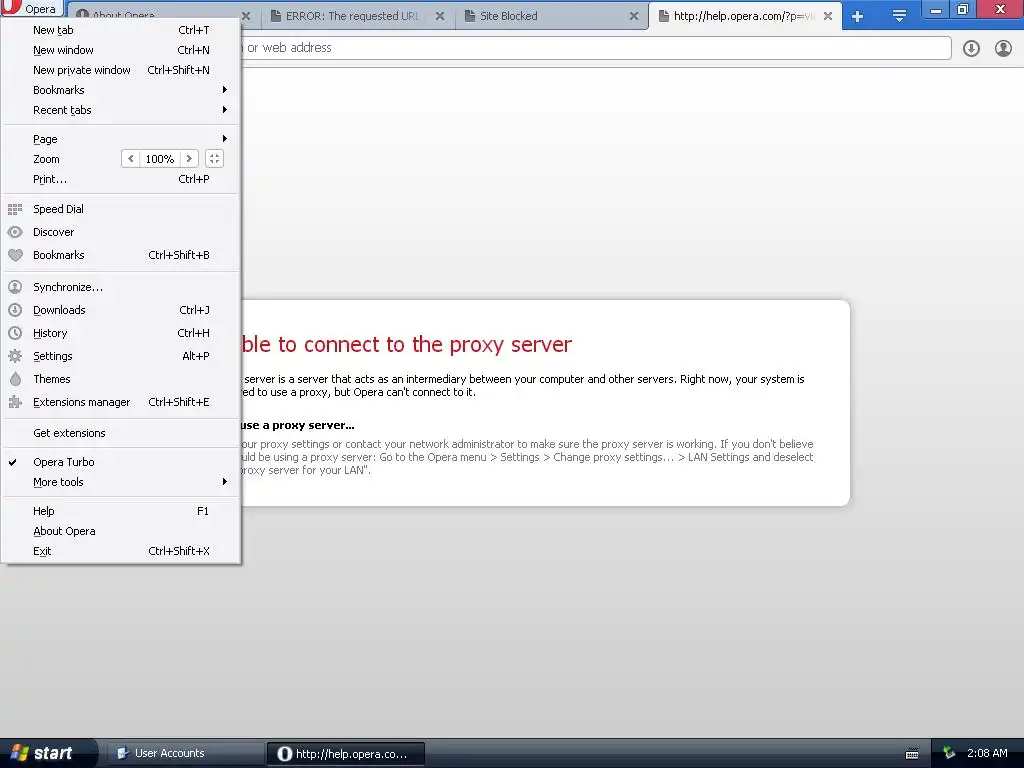Click the help.opera.com taskbar item
This screenshot has height=768, width=1024.
click(x=346, y=754)
